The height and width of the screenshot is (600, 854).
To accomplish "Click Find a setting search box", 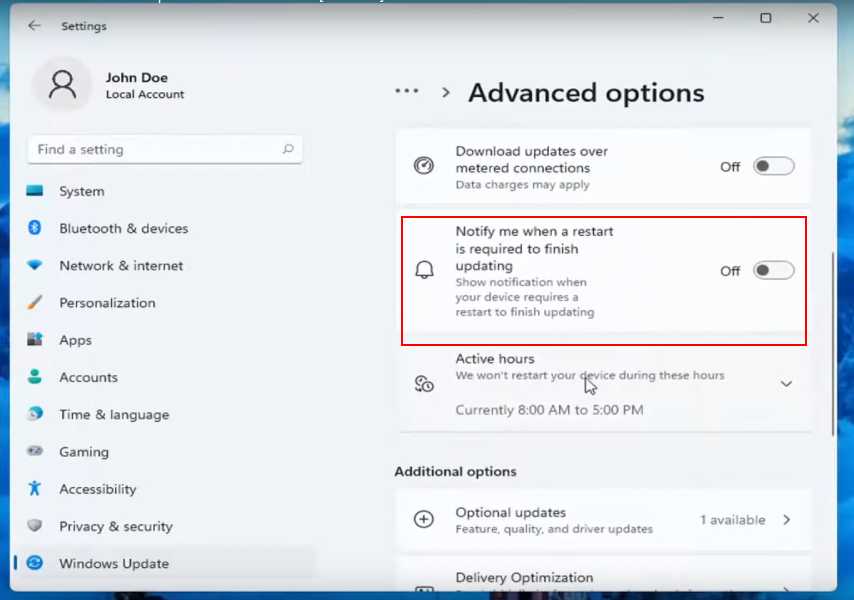I will pos(164,149).
